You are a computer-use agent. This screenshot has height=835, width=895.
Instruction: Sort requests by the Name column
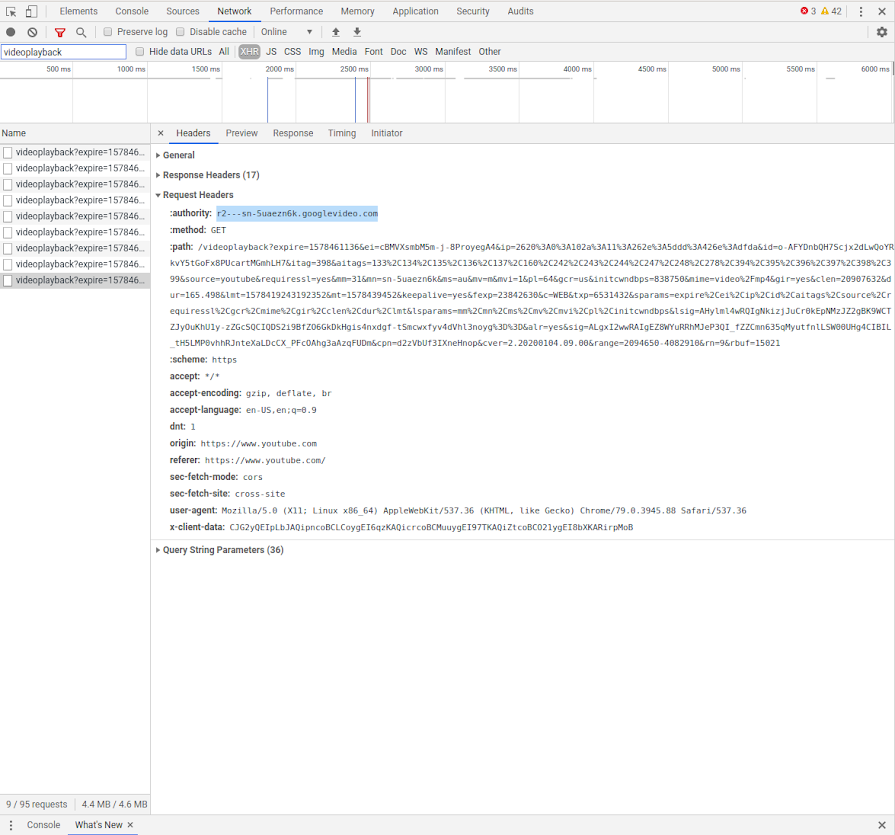[x=75, y=133]
